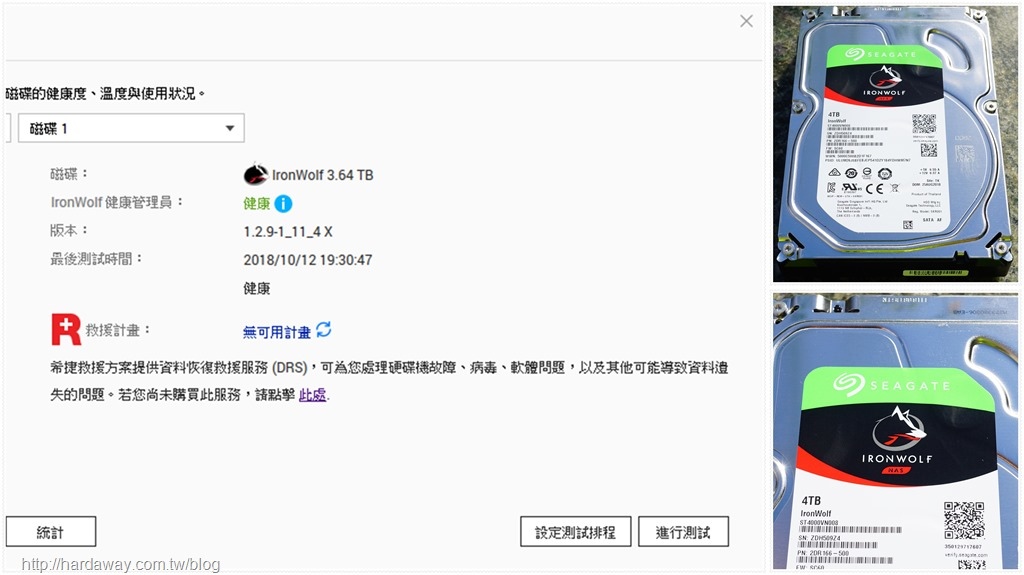Click the red Rescue plan R icon
The image size is (1024, 575).
click(x=66, y=329)
